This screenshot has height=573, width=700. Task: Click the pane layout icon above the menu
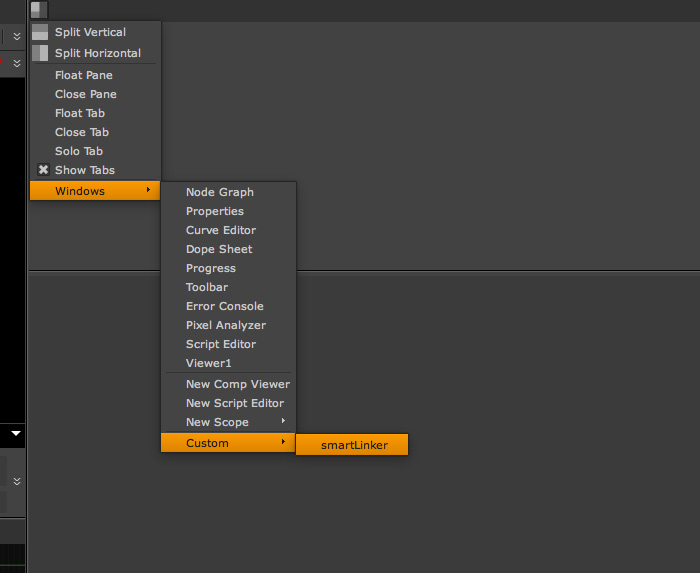coord(38,10)
